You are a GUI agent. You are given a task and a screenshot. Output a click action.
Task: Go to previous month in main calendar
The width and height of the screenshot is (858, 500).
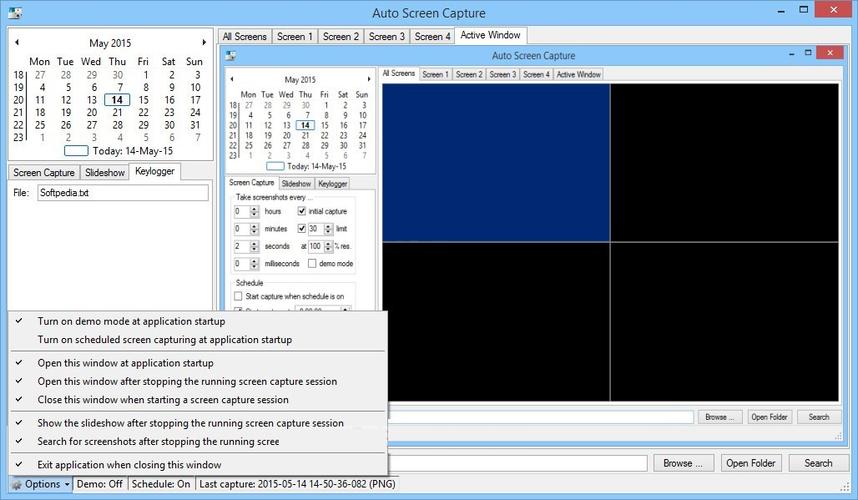(x=17, y=42)
